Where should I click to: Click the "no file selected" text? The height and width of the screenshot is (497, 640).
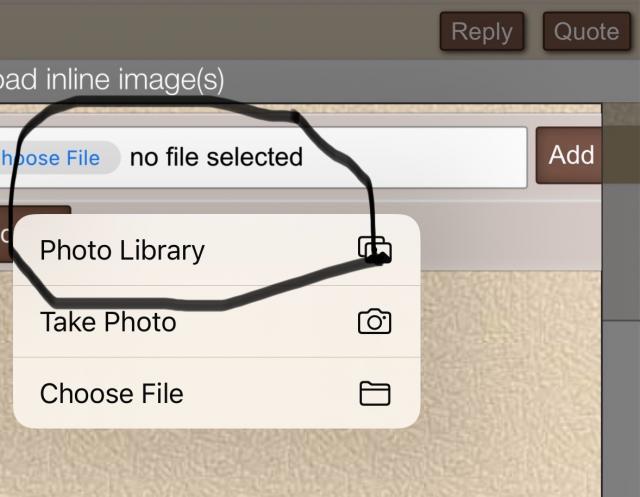[x=216, y=157]
